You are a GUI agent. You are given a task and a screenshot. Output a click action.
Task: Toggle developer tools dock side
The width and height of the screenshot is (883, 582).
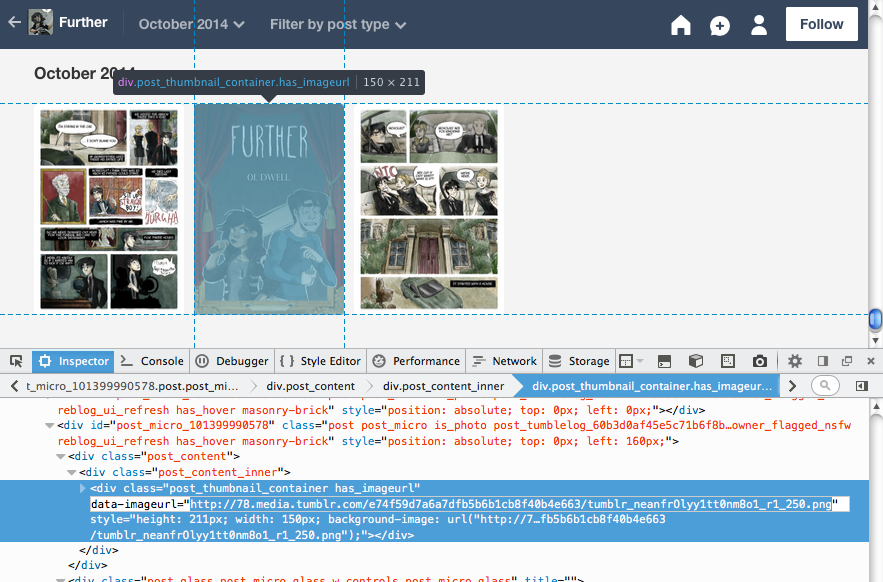coord(823,361)
